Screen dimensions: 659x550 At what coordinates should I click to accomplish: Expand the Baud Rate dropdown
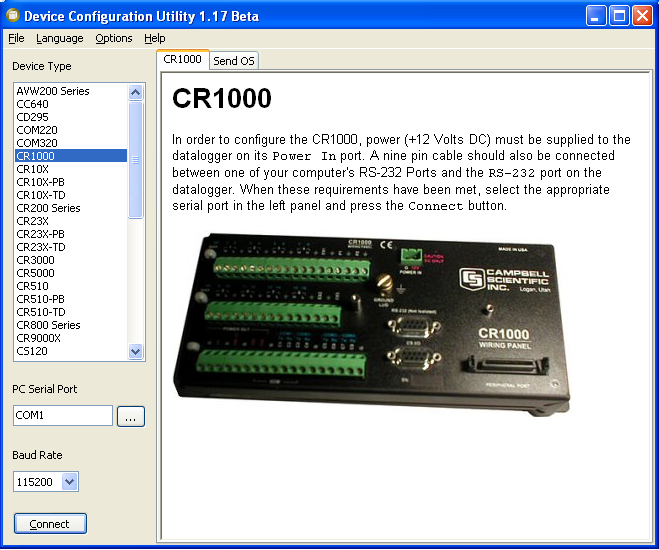click(x=69, y=482)
